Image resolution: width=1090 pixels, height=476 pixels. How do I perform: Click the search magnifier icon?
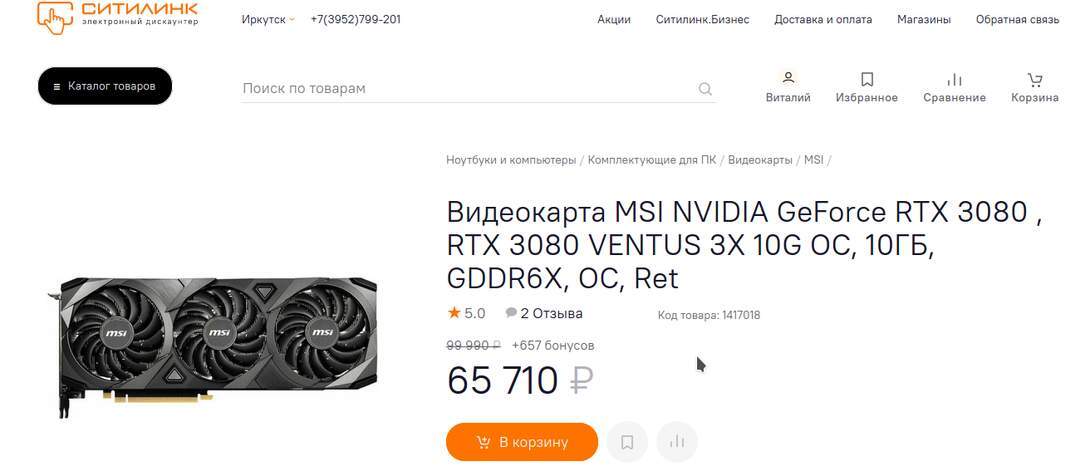click(x=705, y=89)
